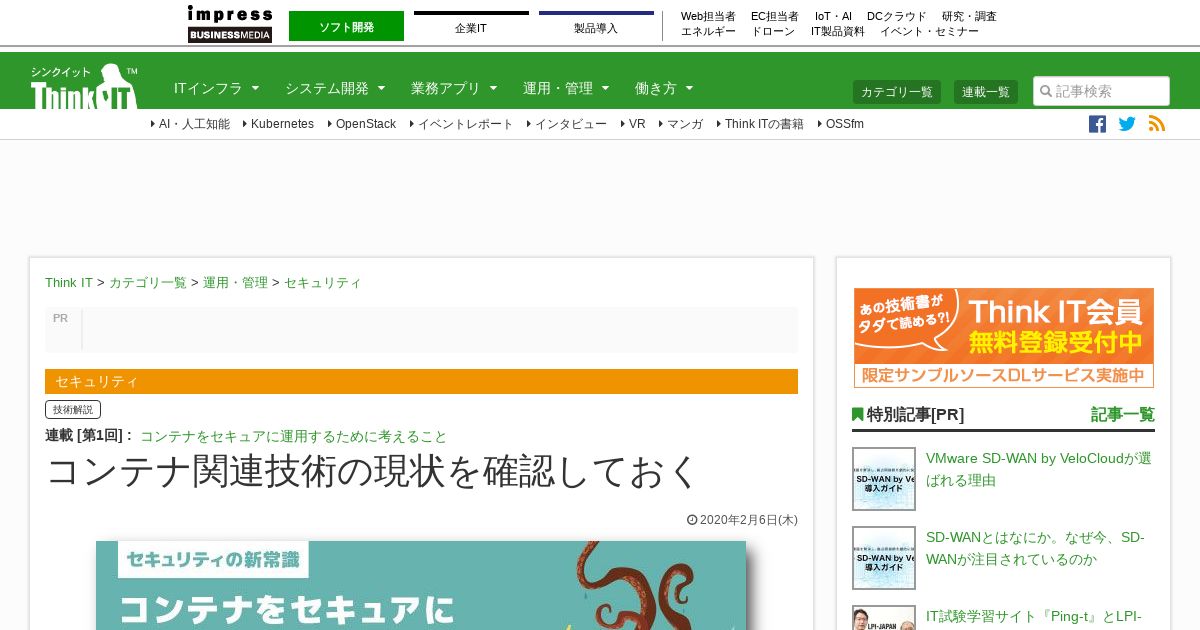Image resolution: width=1200 pixels, height=630 pixels.
Task: Click the 運用・管理 breadcrumb link
Action: [235, 283]
